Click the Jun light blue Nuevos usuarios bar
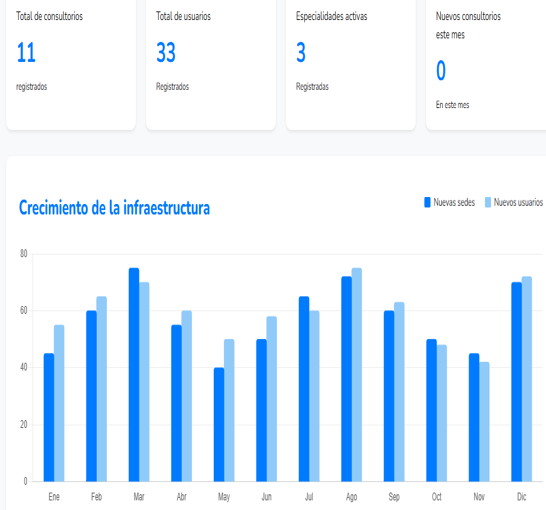The image size is (546, 510). [272, 399]
